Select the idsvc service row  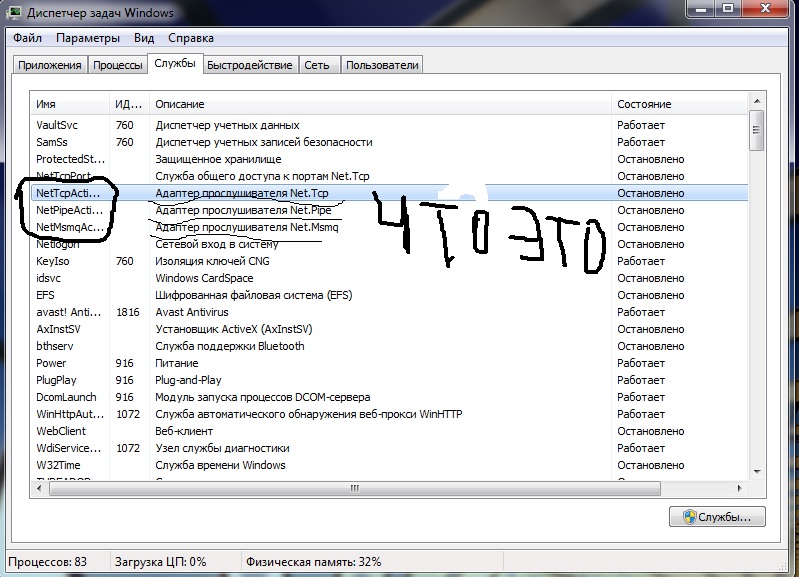pyautogui.click(x=389, y=278)
